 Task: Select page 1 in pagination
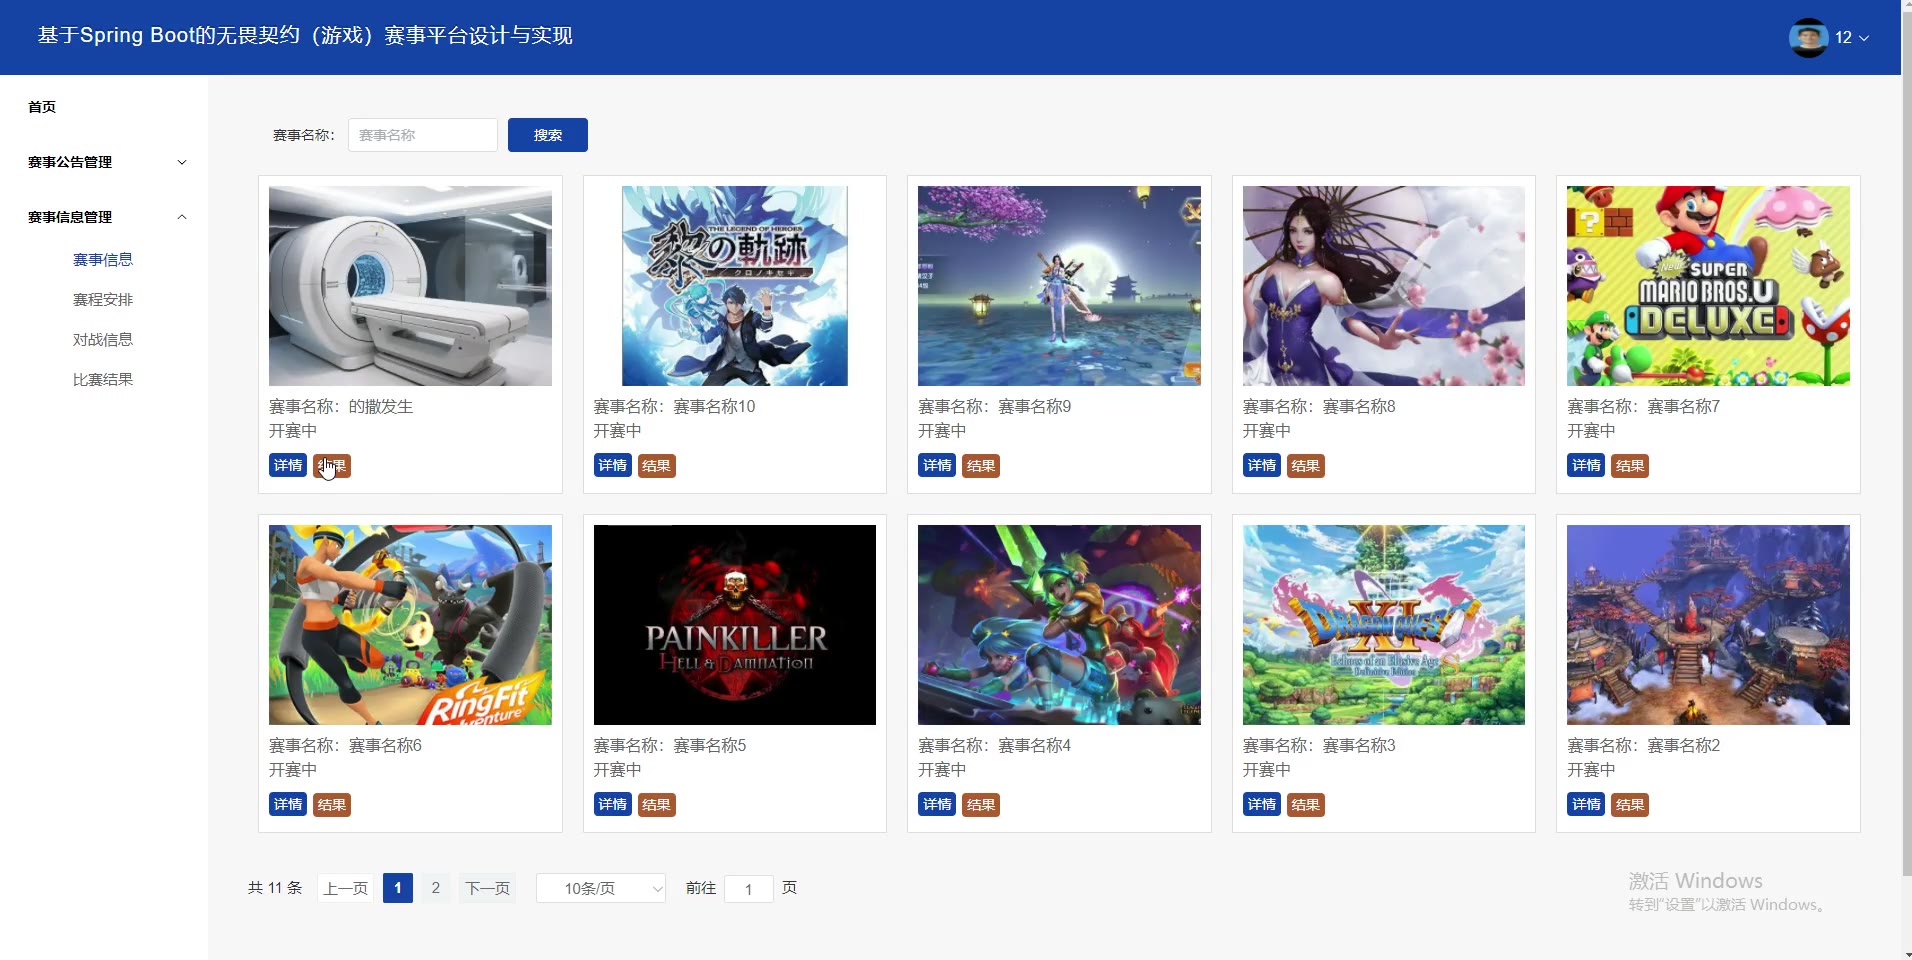click(398, 888)
